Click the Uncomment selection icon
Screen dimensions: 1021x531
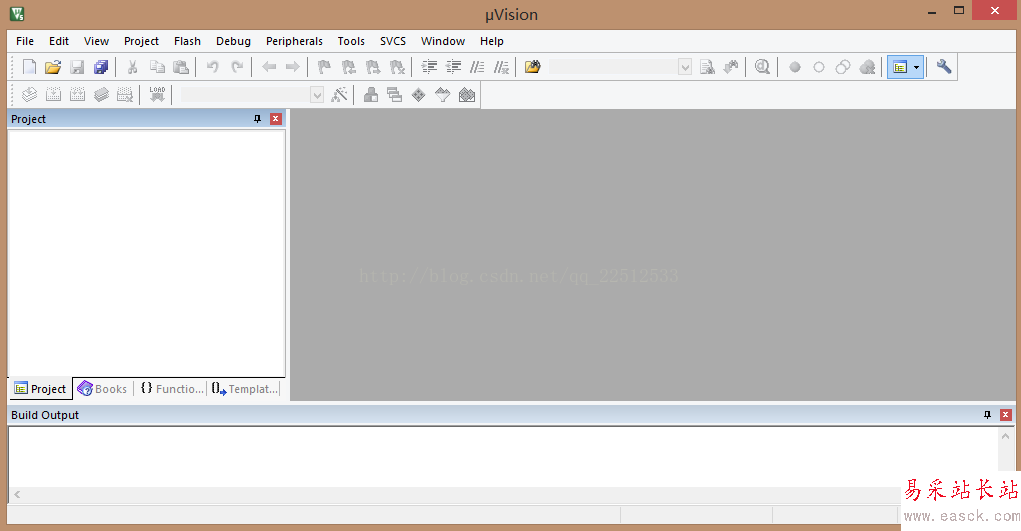[501, 66]
